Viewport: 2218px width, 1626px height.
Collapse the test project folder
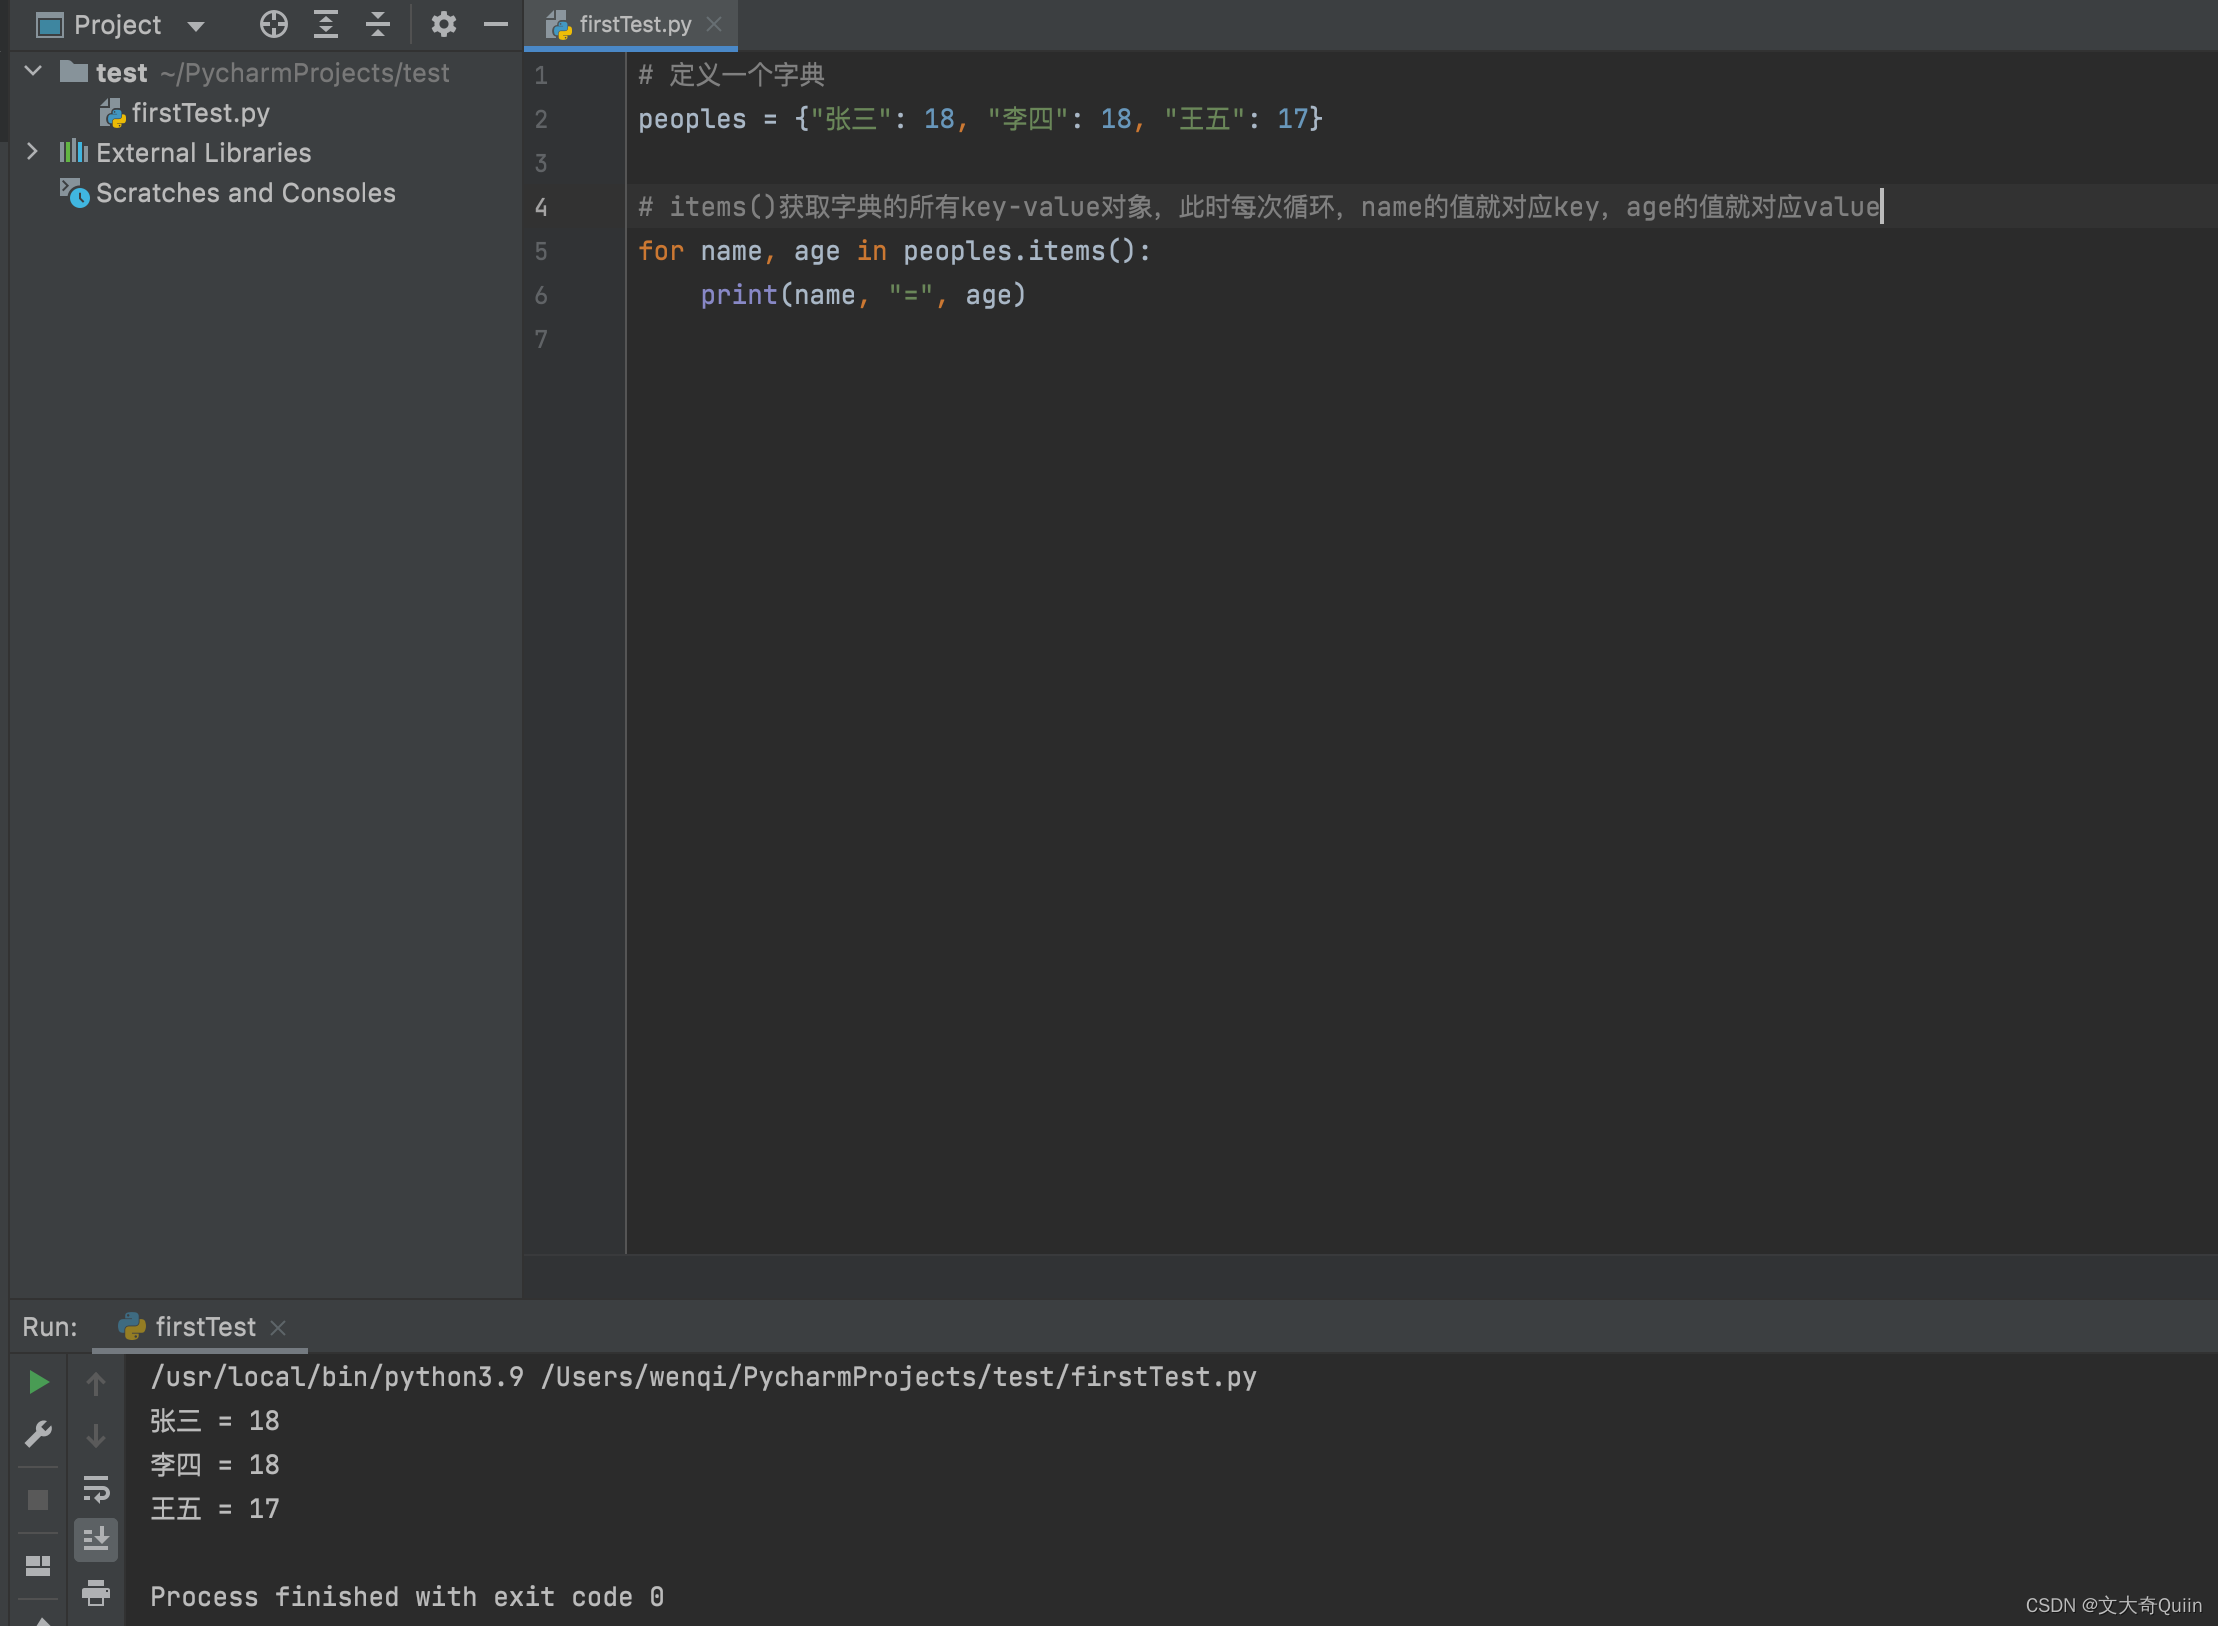[x=33, y=71]
